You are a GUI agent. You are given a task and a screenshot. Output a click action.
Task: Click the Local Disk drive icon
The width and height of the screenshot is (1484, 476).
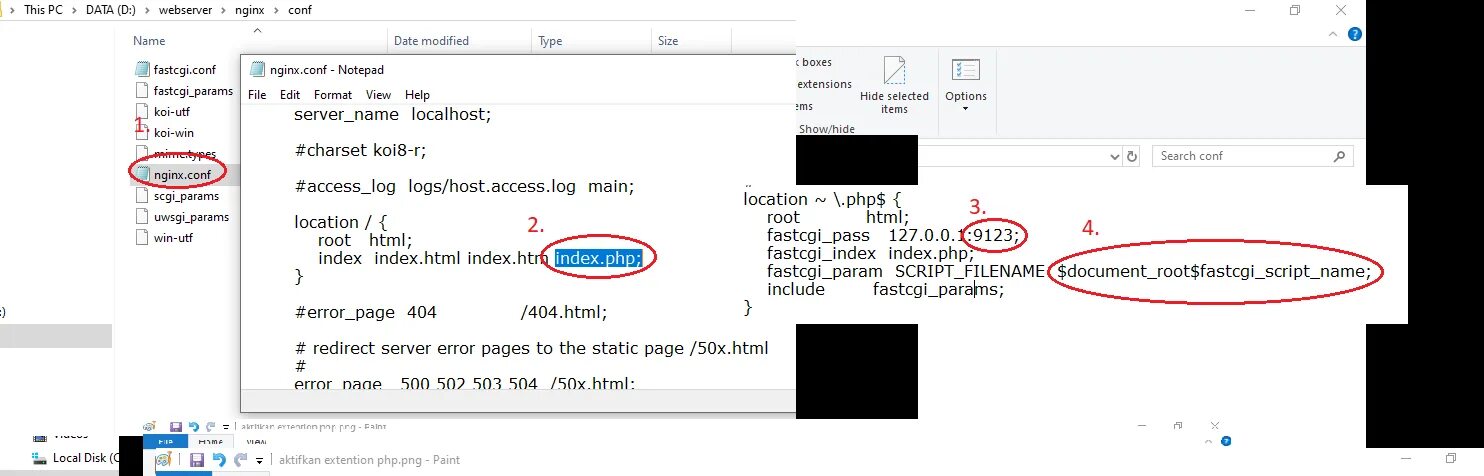tap(40, 458)
